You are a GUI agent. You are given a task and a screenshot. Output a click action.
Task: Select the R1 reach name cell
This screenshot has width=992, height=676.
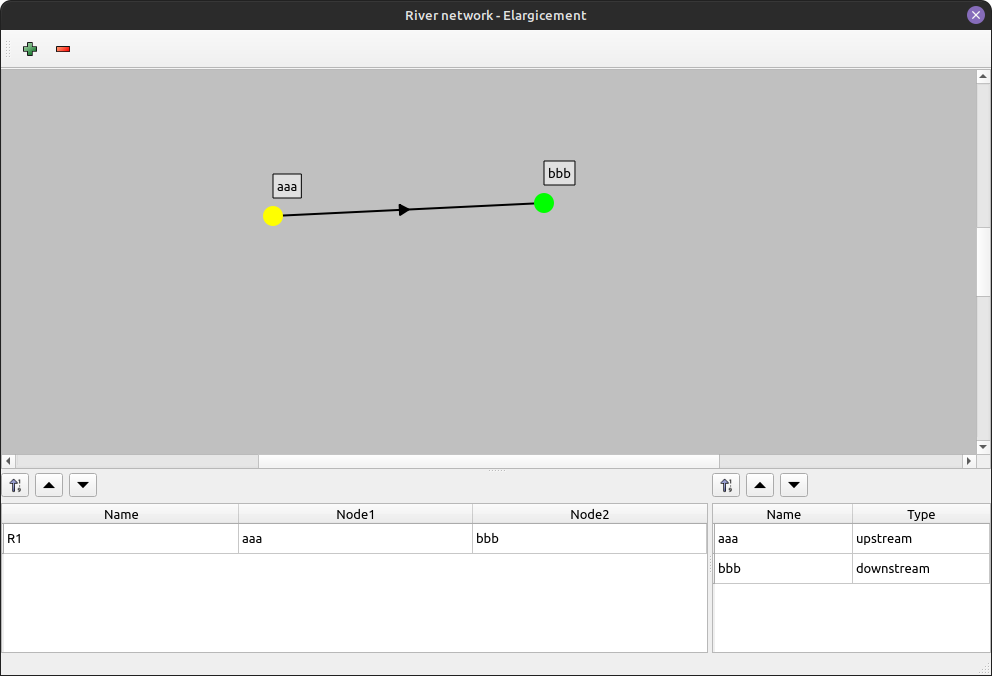point(120,539)
